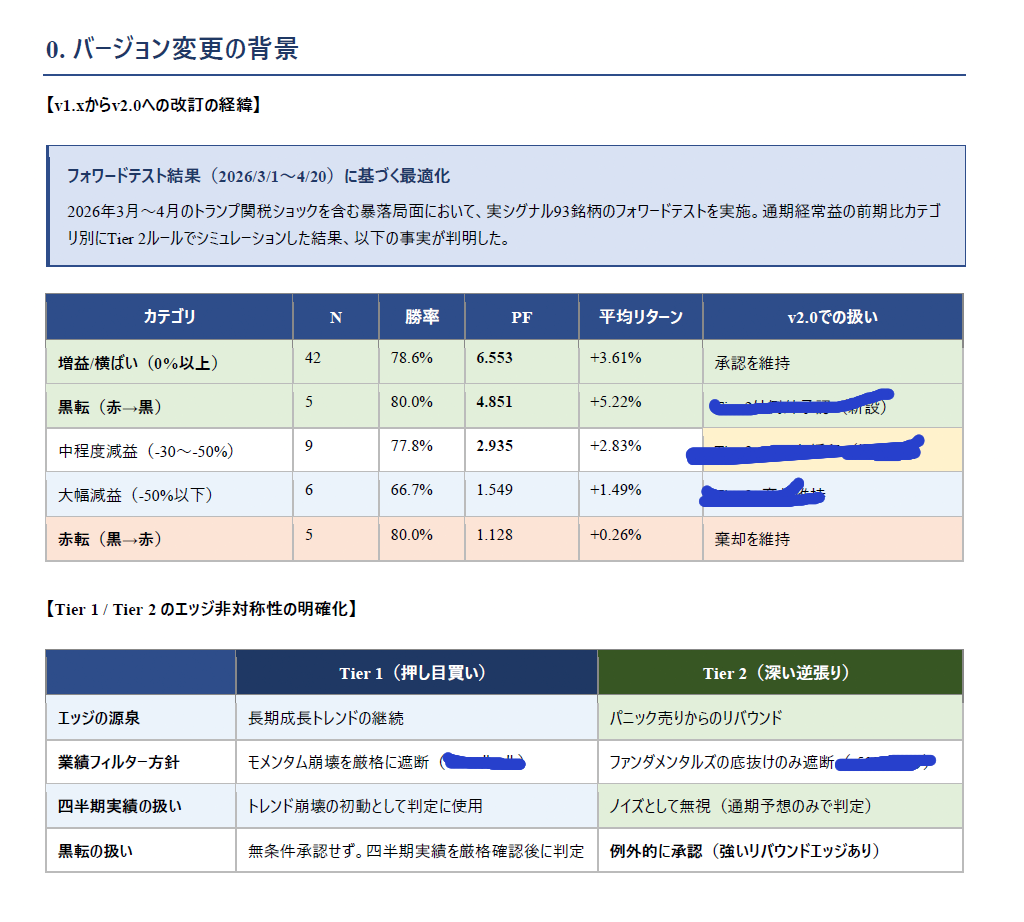Click the win rate 77.8%
This screenshot has height=922, width=1024.
(x=411, y=446)
